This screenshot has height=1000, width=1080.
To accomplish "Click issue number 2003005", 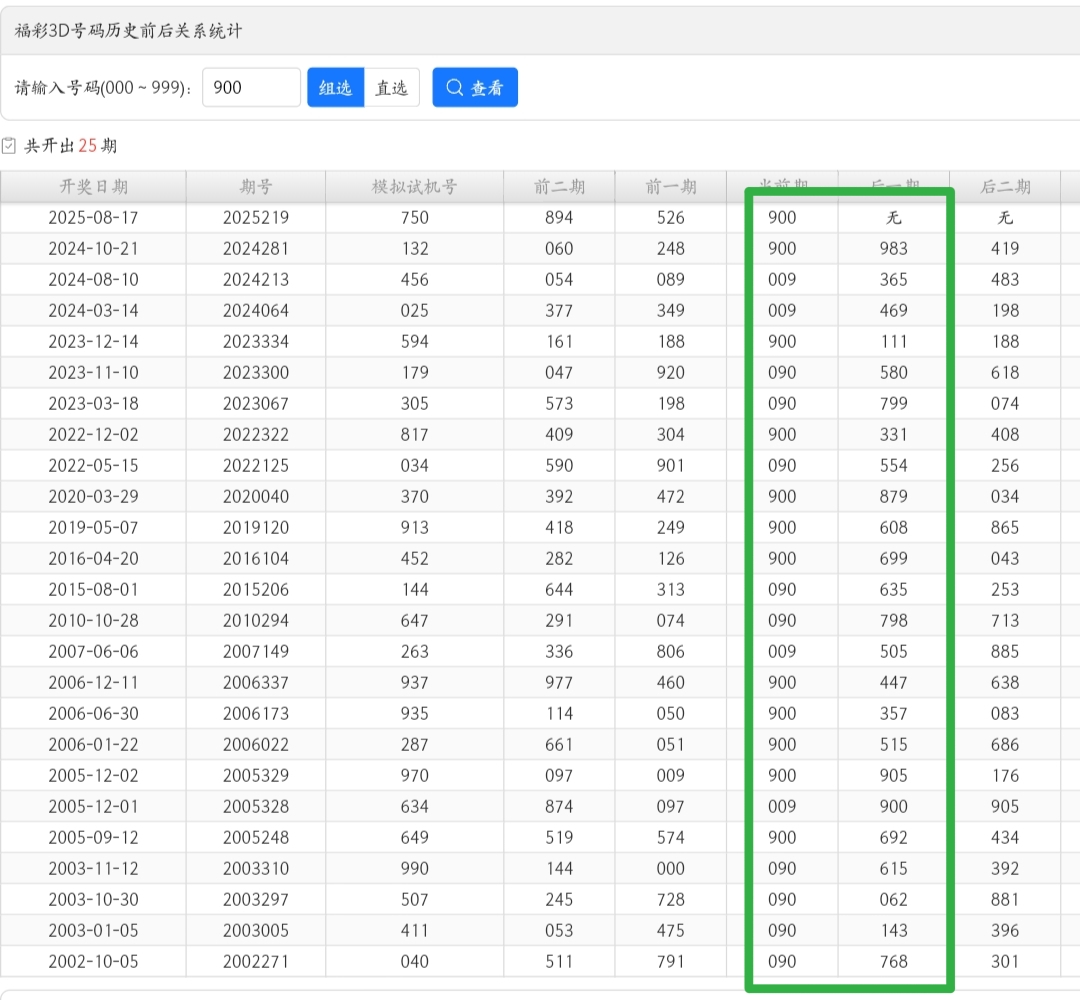I will point(256,930).
